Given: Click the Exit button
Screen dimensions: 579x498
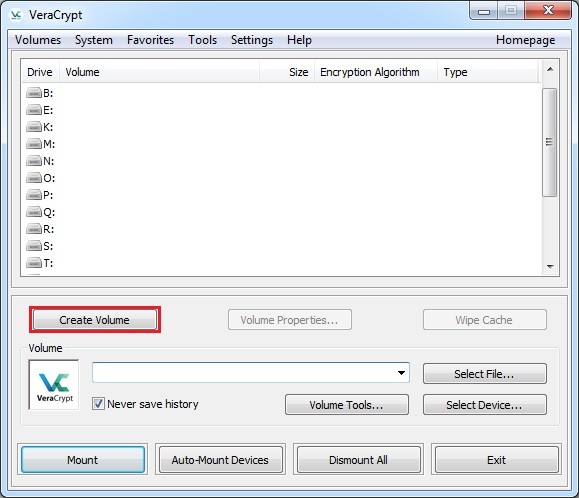Looking at the screenshot, I should pyautogui.click(x=496, y=460).
